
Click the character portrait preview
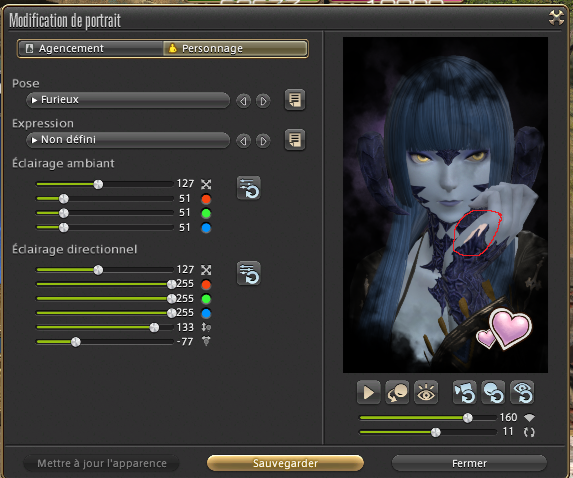(445, 205)
